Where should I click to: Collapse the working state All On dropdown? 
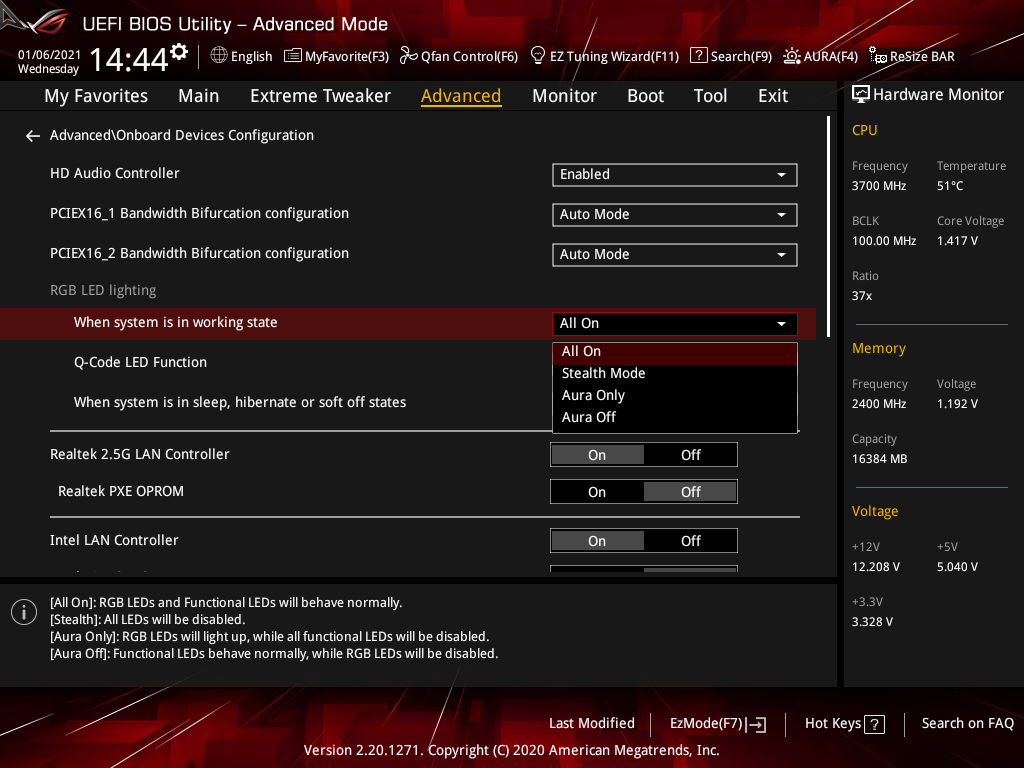tap(675, 324)
